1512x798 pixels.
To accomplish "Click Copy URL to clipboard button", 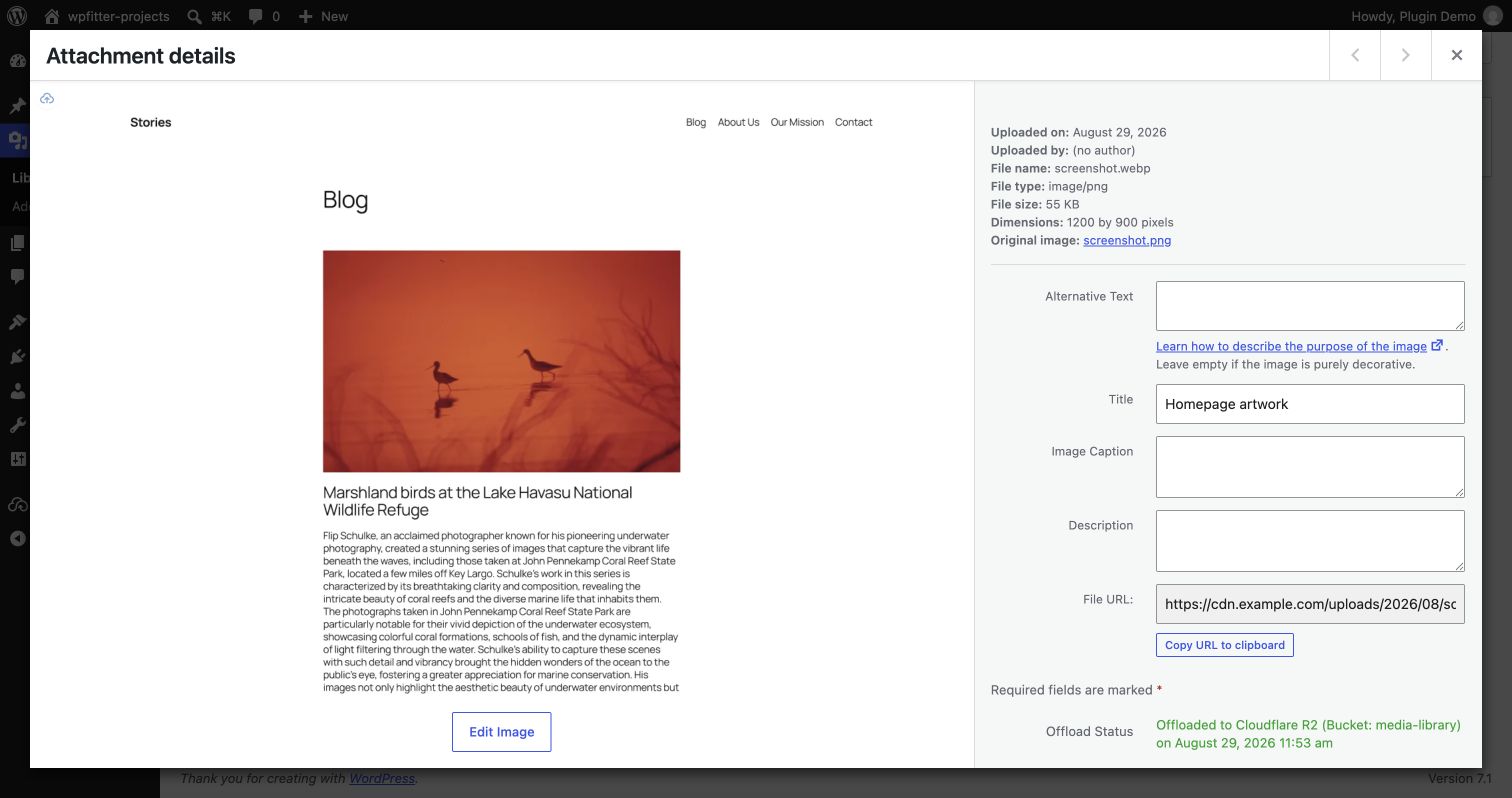I will tap(1225, 645).
